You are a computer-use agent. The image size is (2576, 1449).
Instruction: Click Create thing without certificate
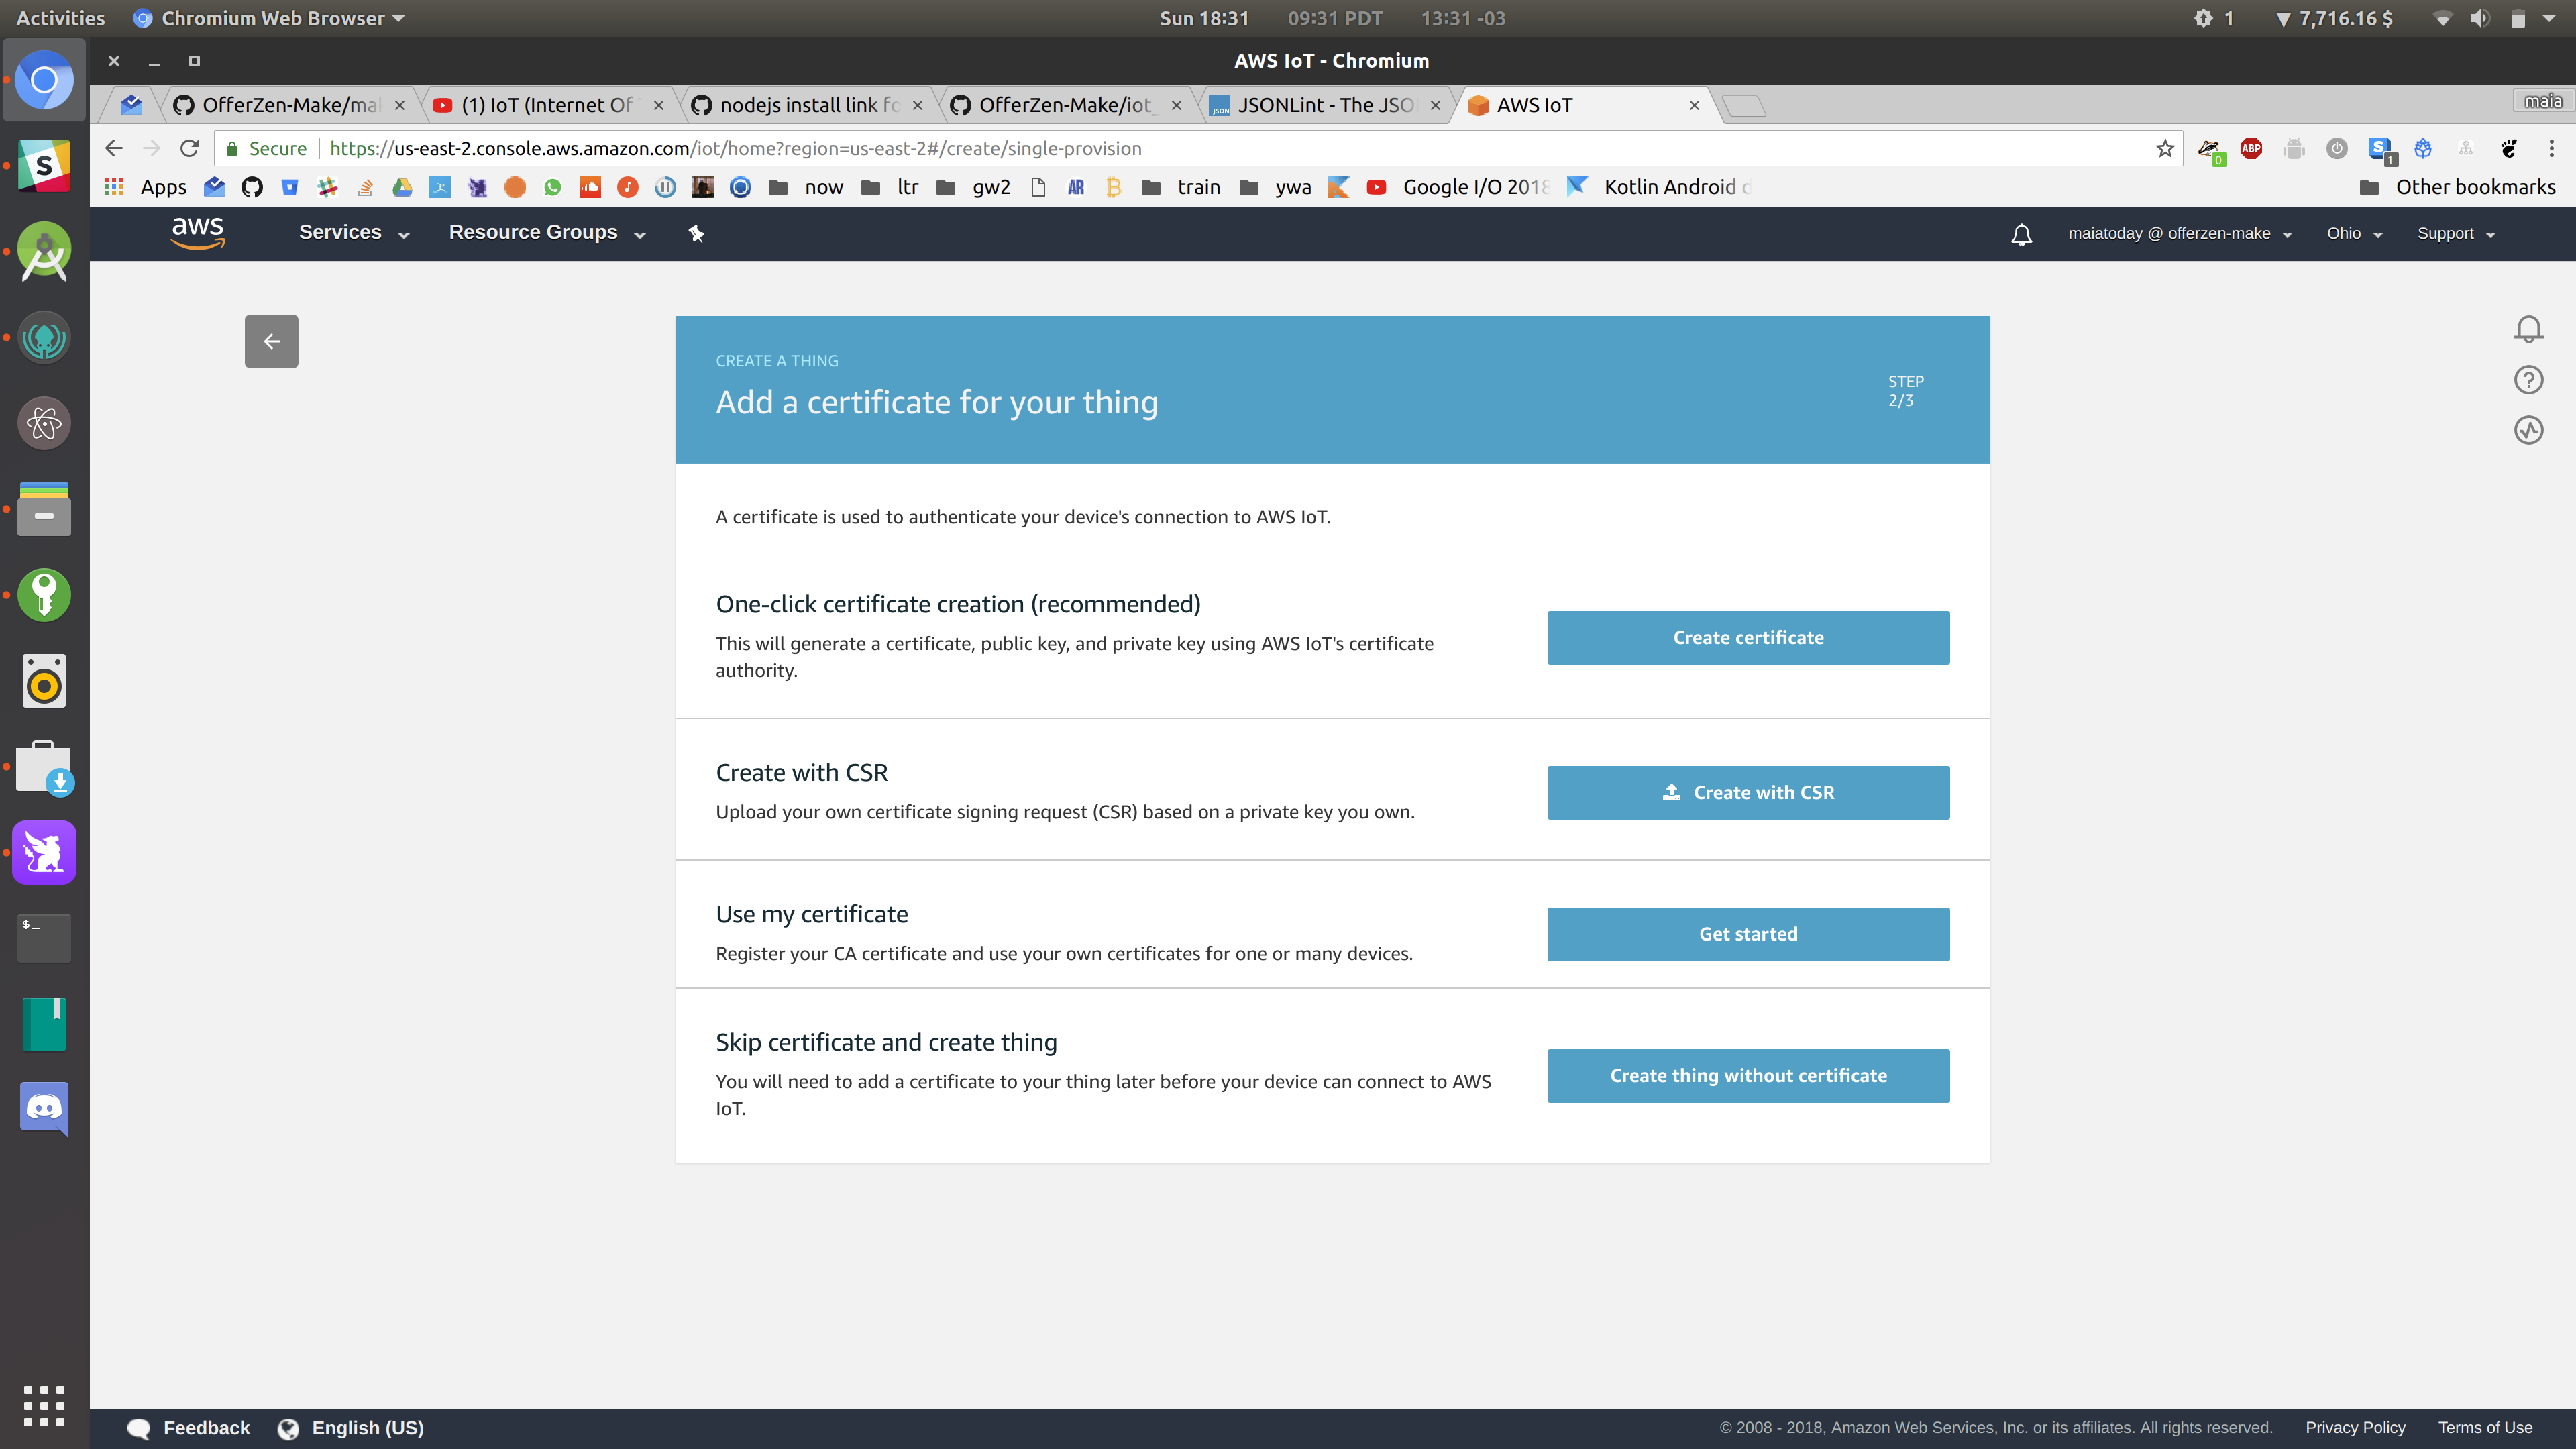coord(1748,1076)
